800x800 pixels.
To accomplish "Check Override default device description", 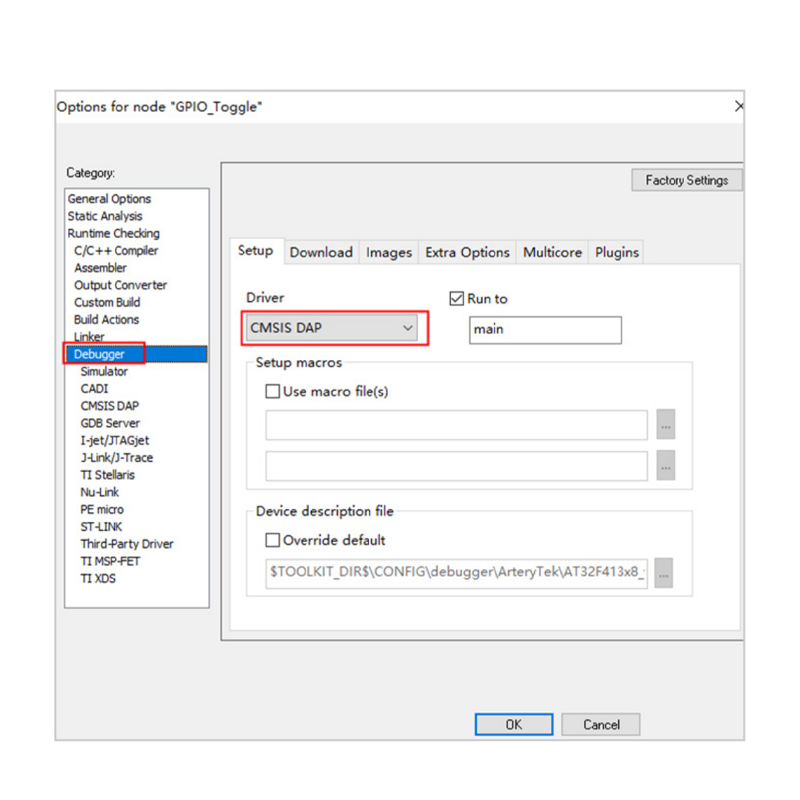I will point(273,540).
